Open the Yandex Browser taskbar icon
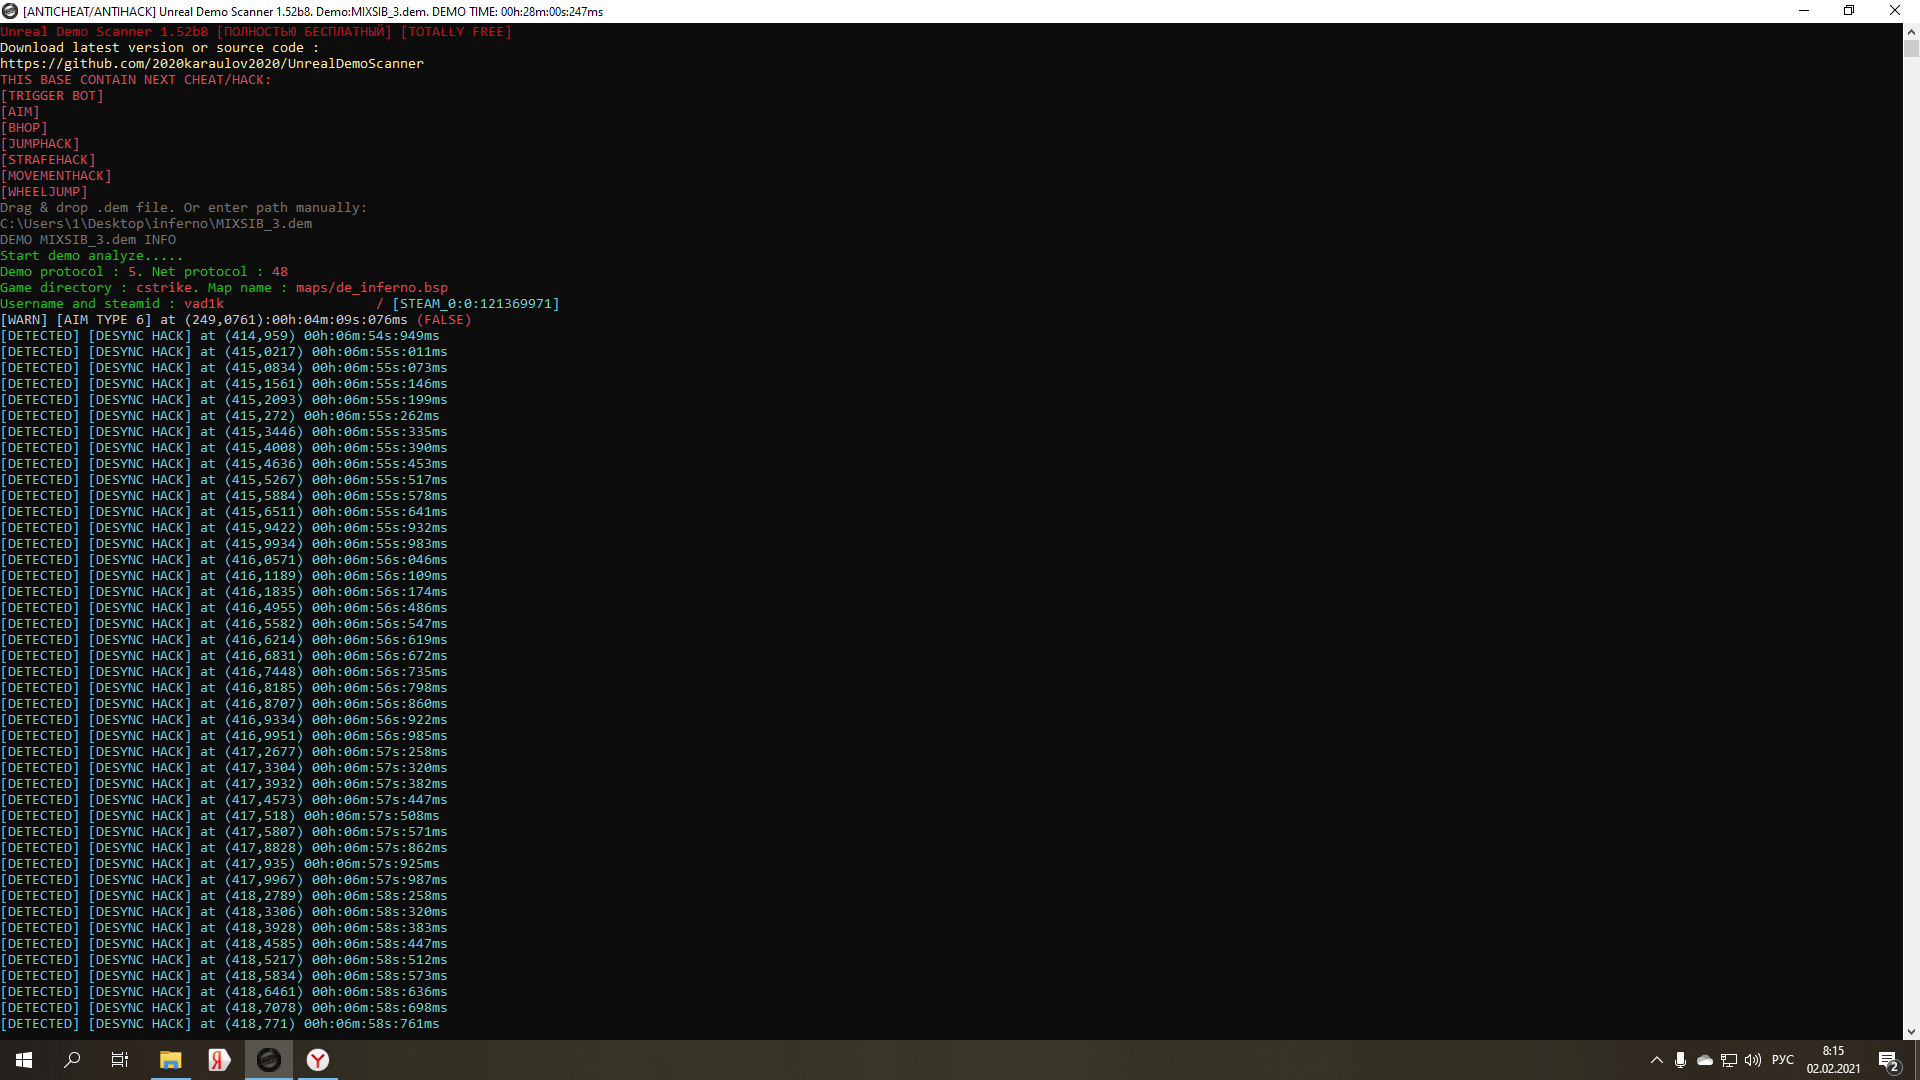Screen dimensions: 1920x1080 tap(317, 1060)
